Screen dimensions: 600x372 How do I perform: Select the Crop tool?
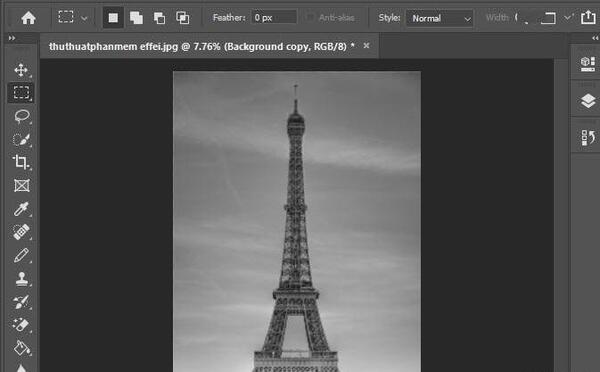coord(21,162)
